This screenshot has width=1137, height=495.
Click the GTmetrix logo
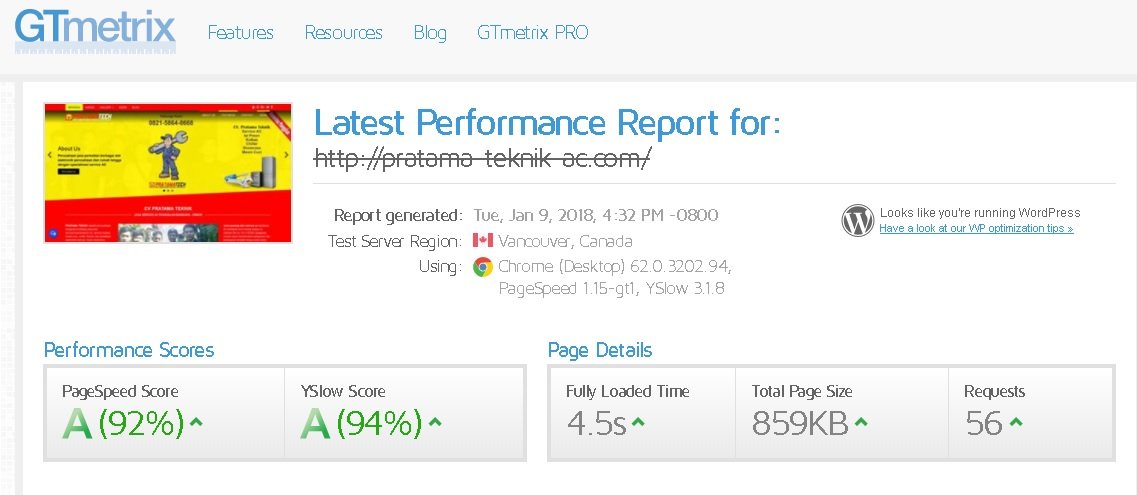click(x=95, y=30)
